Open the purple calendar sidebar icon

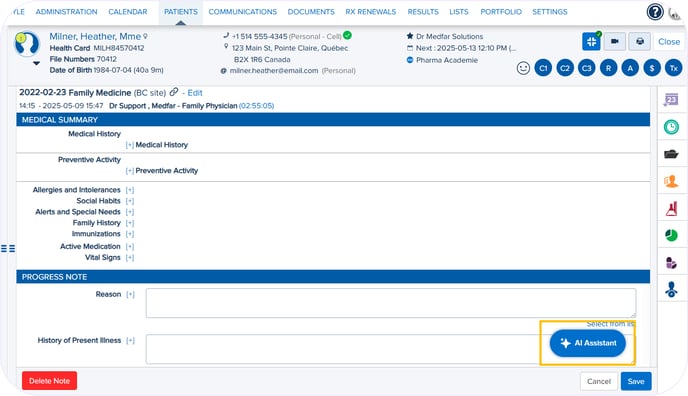coord(671,100)
